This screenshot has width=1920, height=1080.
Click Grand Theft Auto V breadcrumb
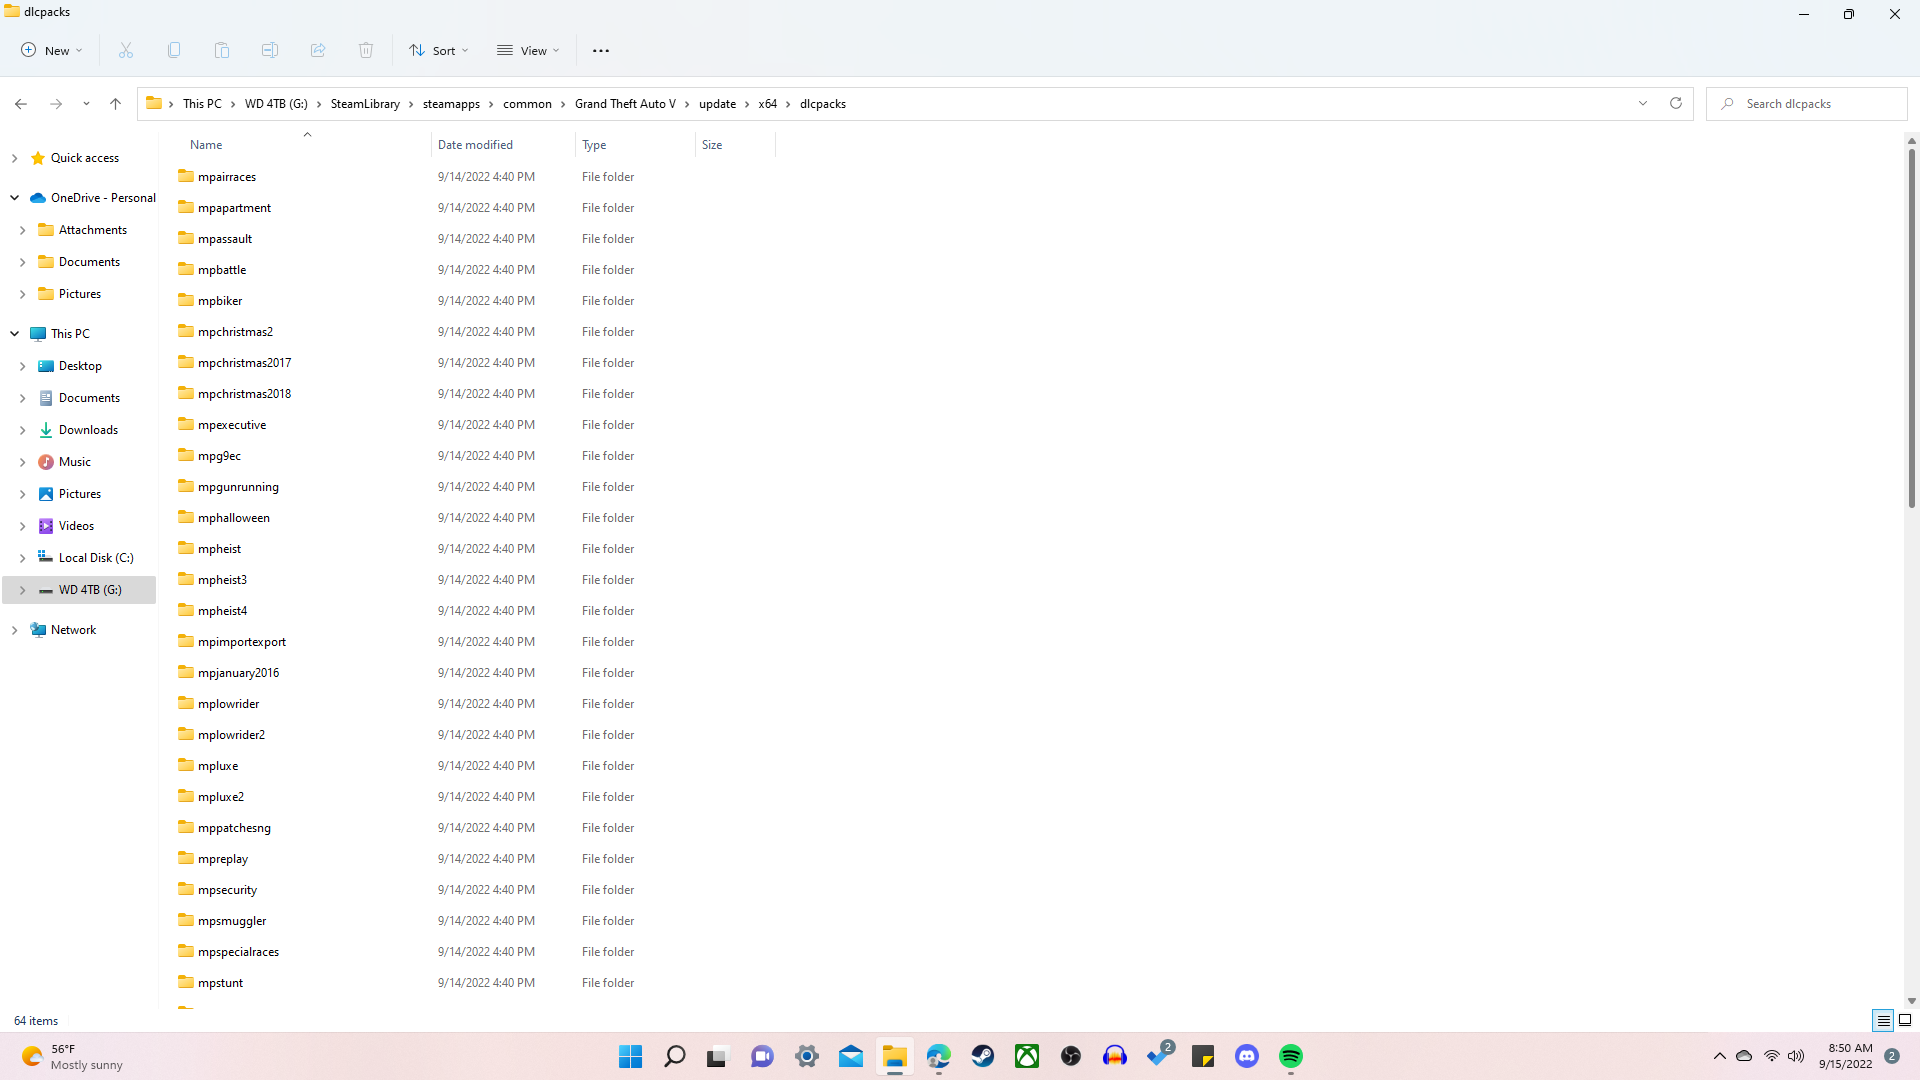pyautogui.click(x=625, y=104)
